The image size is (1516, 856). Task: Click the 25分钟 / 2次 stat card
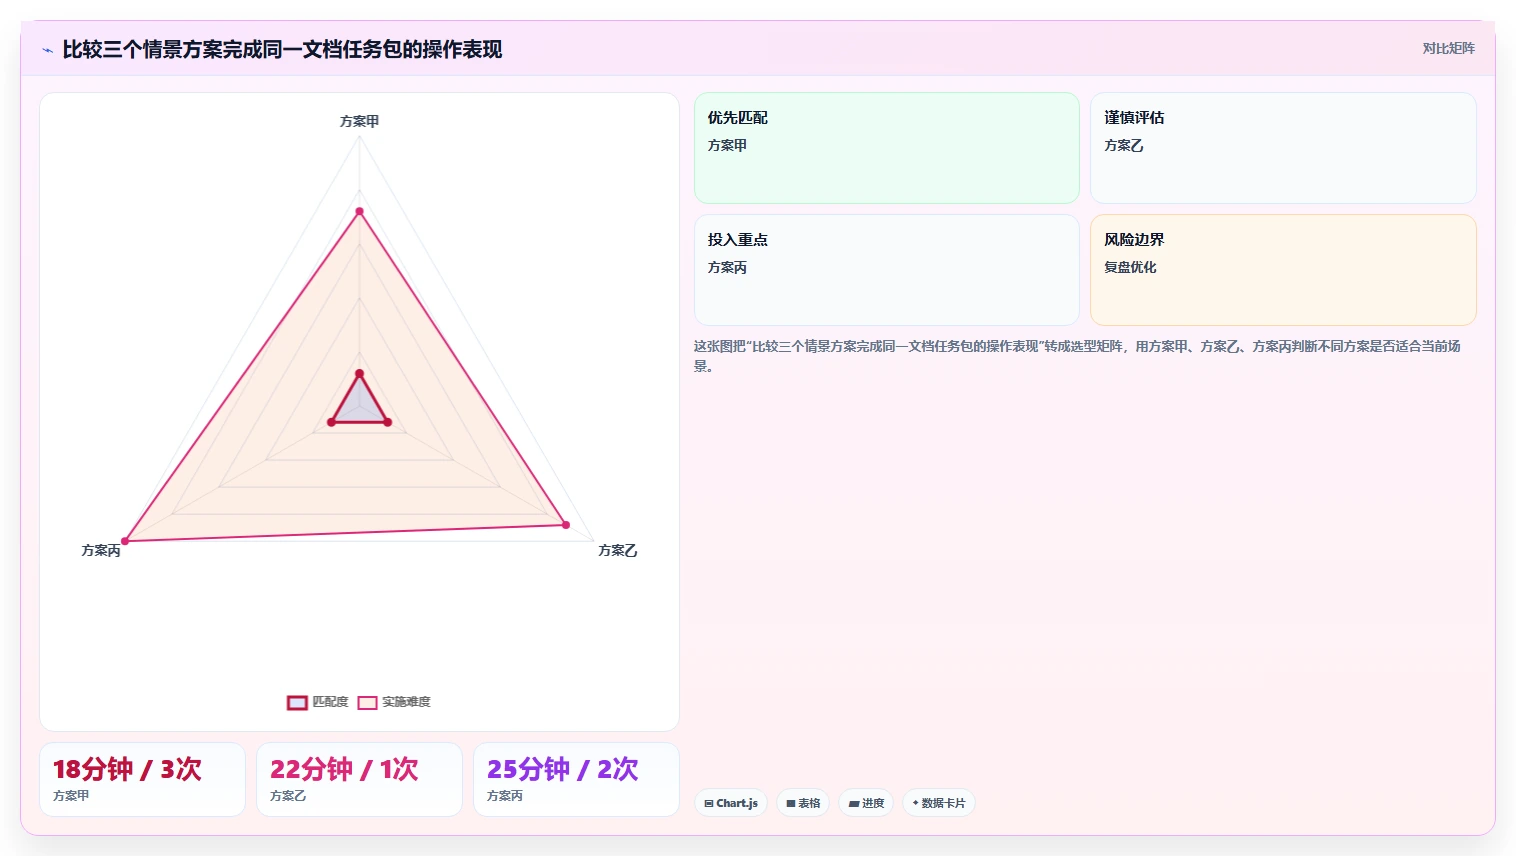[x=576, y=779]
